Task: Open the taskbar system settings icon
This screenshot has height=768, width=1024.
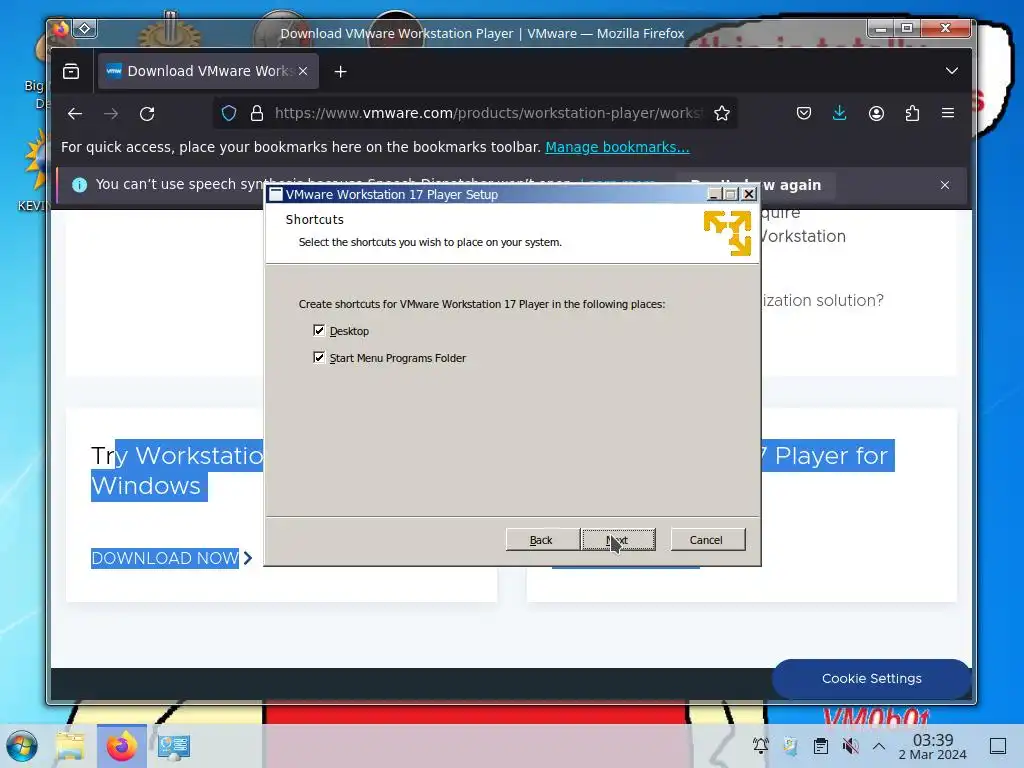Action: (174, 746)
